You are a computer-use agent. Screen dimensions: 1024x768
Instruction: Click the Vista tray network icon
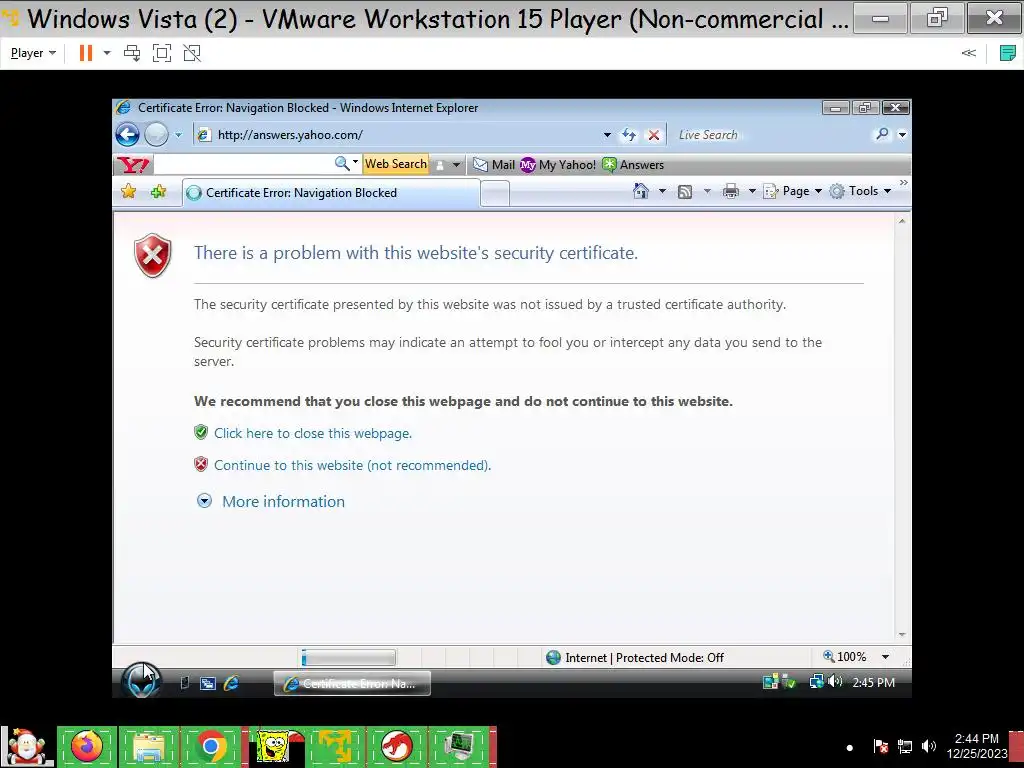coord(816,682)
